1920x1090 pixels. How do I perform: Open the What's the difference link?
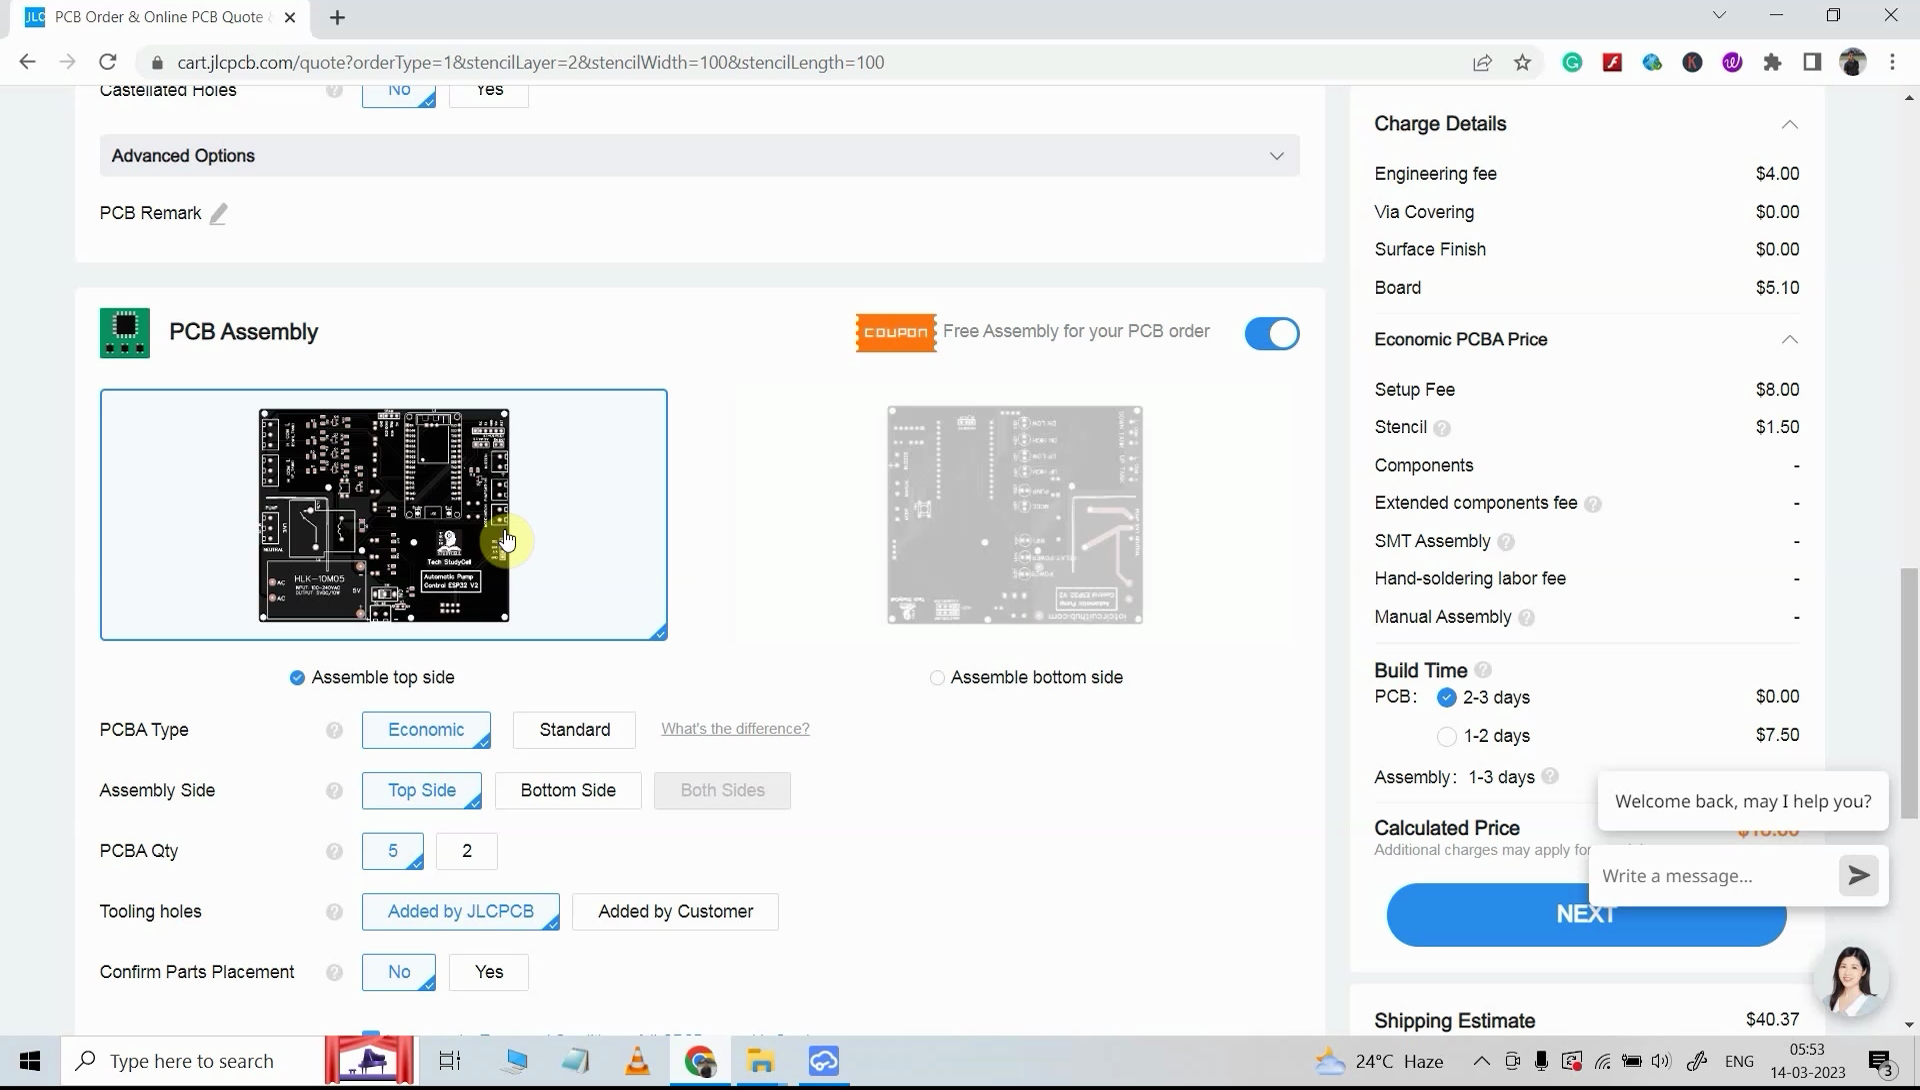pyautogui.click(x=735, y=729)
